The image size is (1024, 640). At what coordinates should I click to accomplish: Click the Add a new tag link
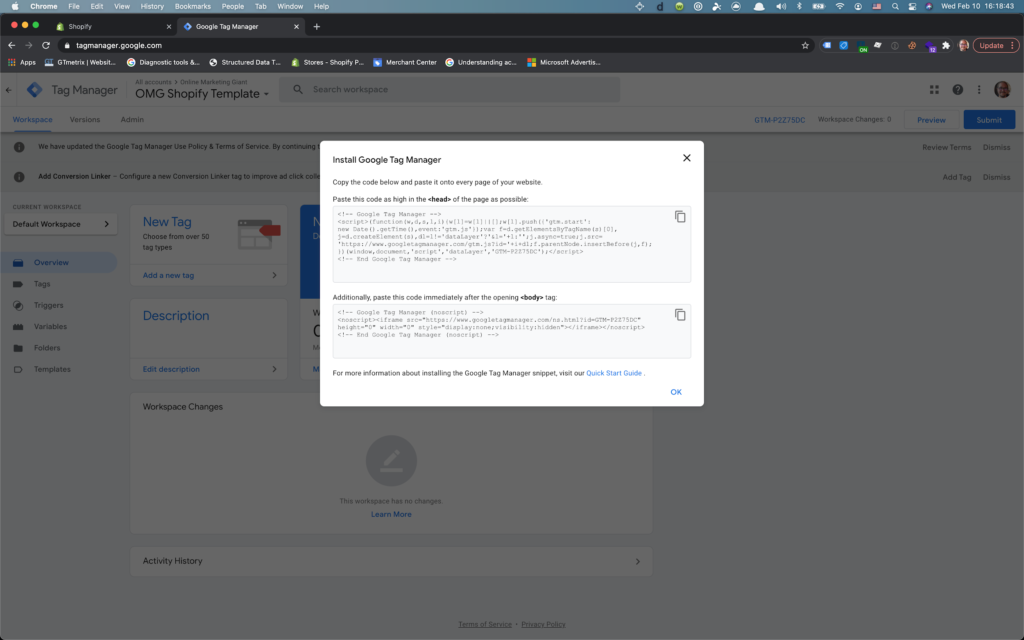(x=168, y=275)
